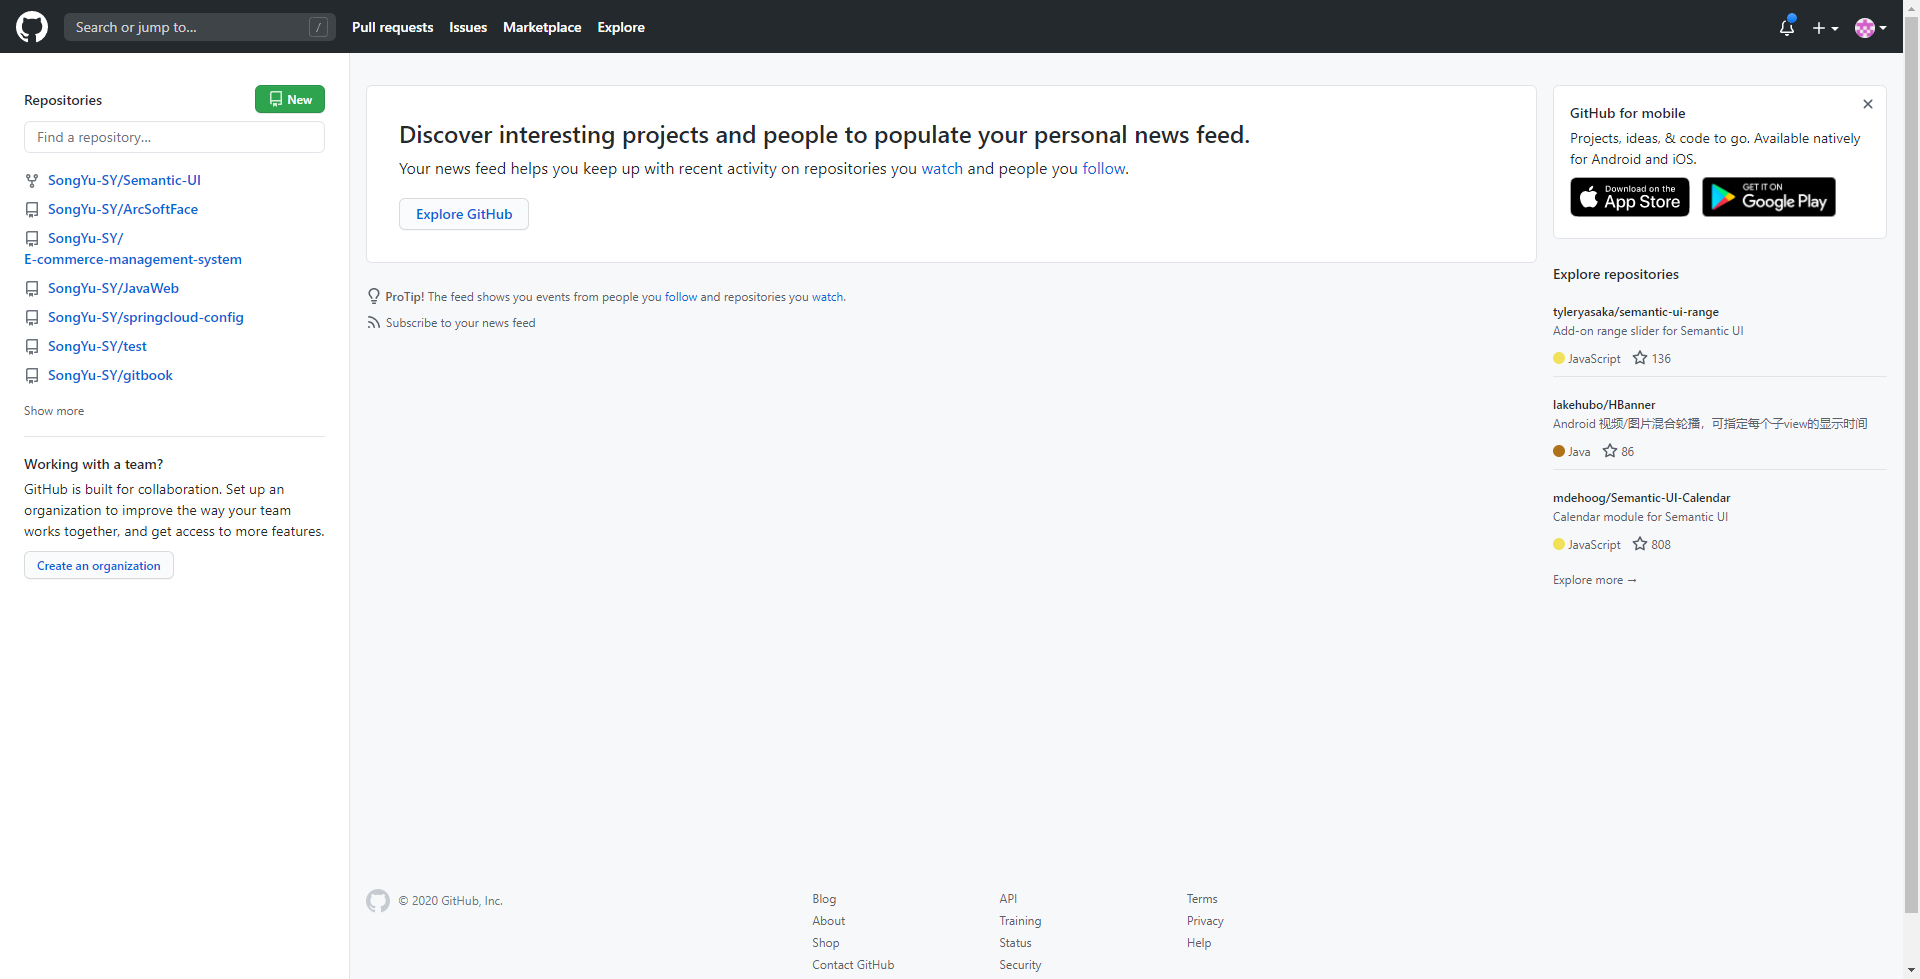The image size is (1920, 979).
Task: Click the yellow JavaScript dot for semantic-ui-range
Action: pos(1559,359)
